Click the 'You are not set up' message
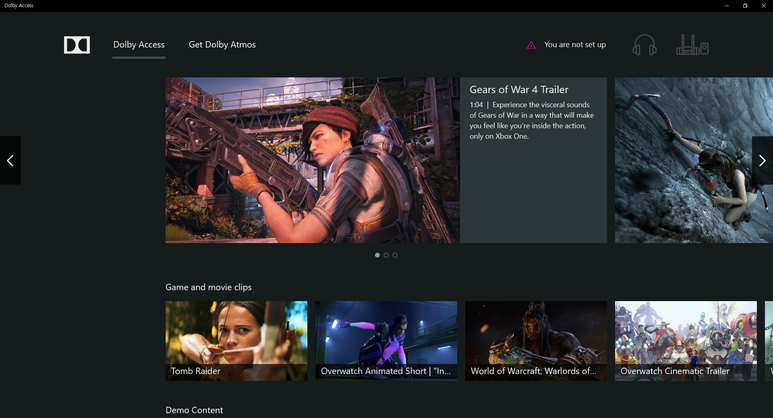Screen dimensions: 773x418 pyautogui.click(x=575, y=44)
